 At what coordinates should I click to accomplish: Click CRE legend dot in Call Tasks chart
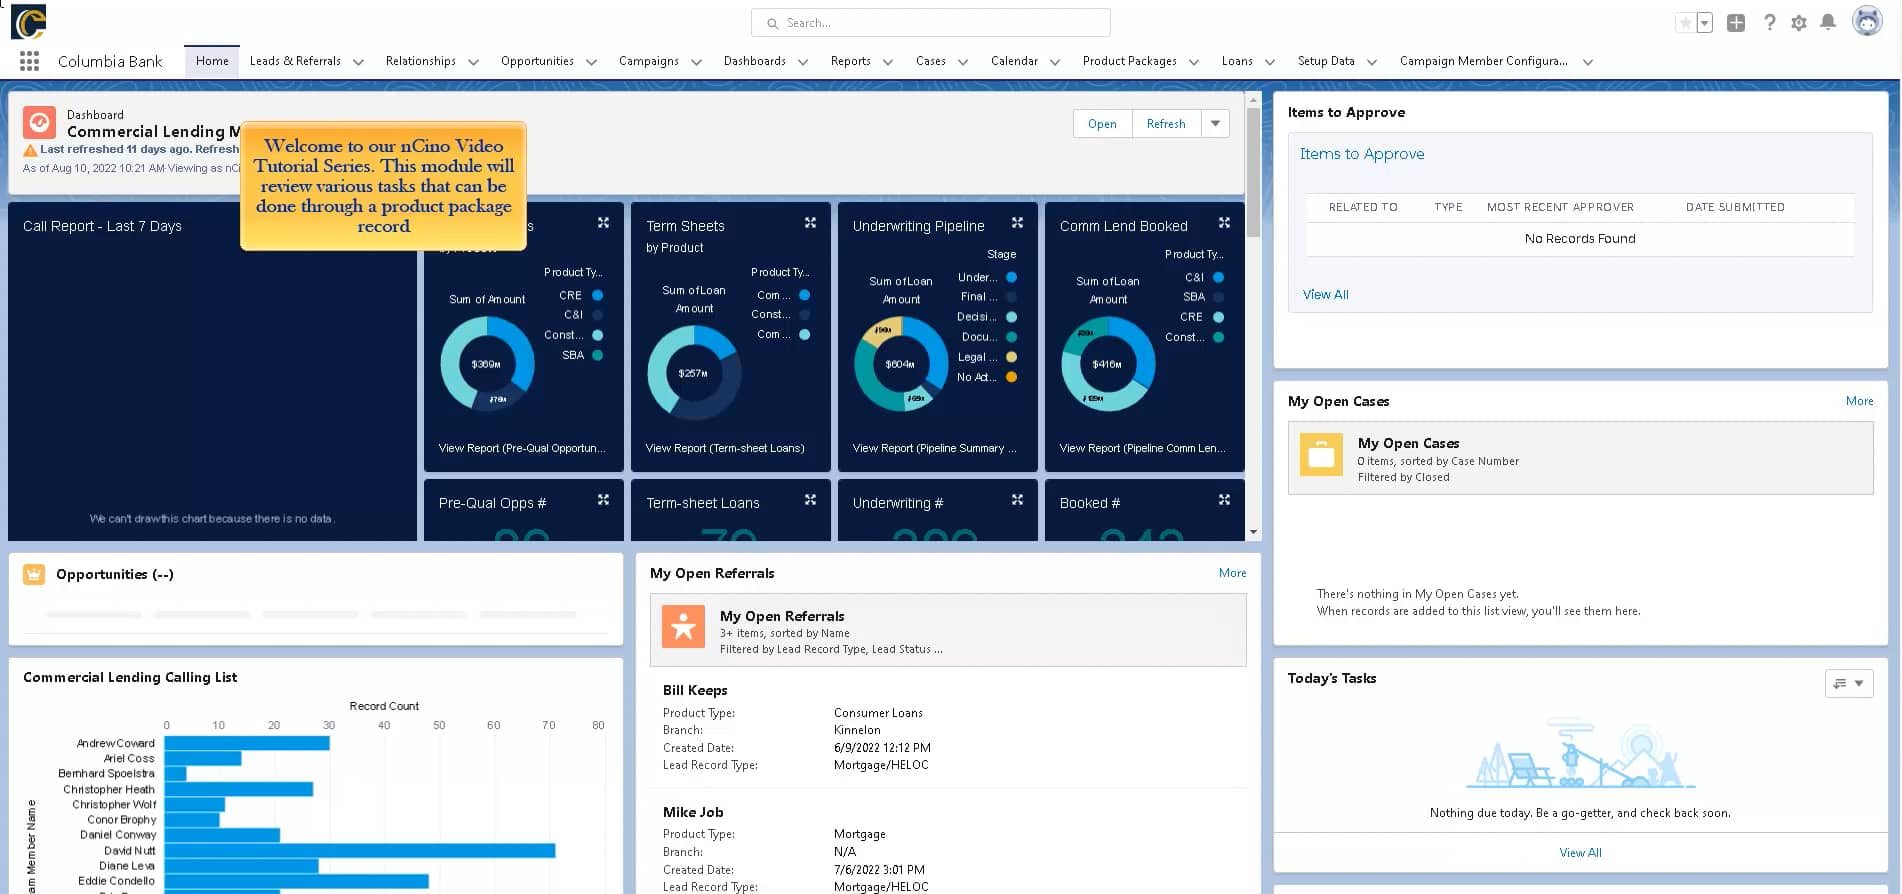597,295
